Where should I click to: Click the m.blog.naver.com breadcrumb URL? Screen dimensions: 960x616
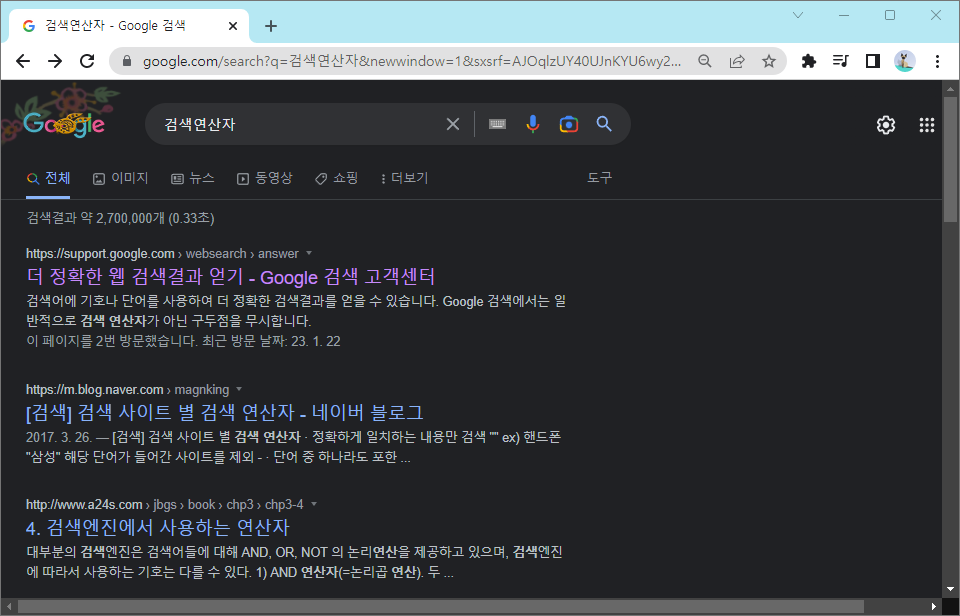pos(127,389)
